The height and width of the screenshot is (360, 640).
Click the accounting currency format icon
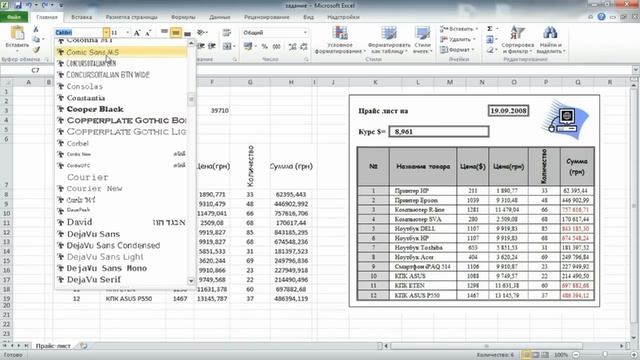click(248, 47)
